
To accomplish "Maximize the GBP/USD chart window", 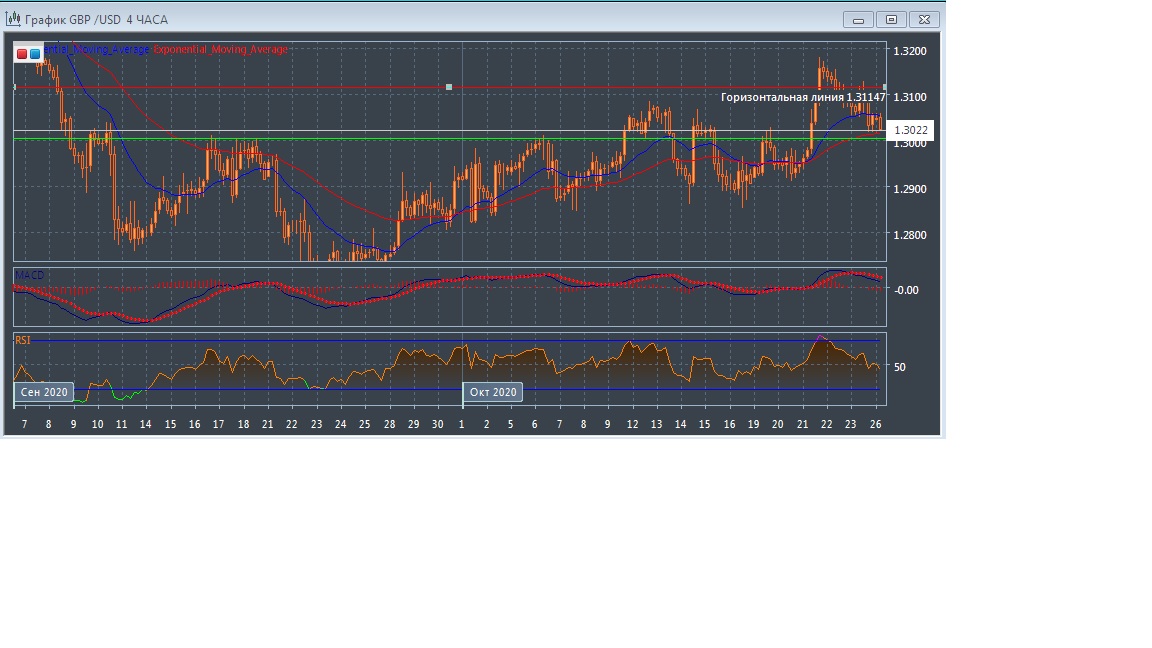I will click(891, 19).
